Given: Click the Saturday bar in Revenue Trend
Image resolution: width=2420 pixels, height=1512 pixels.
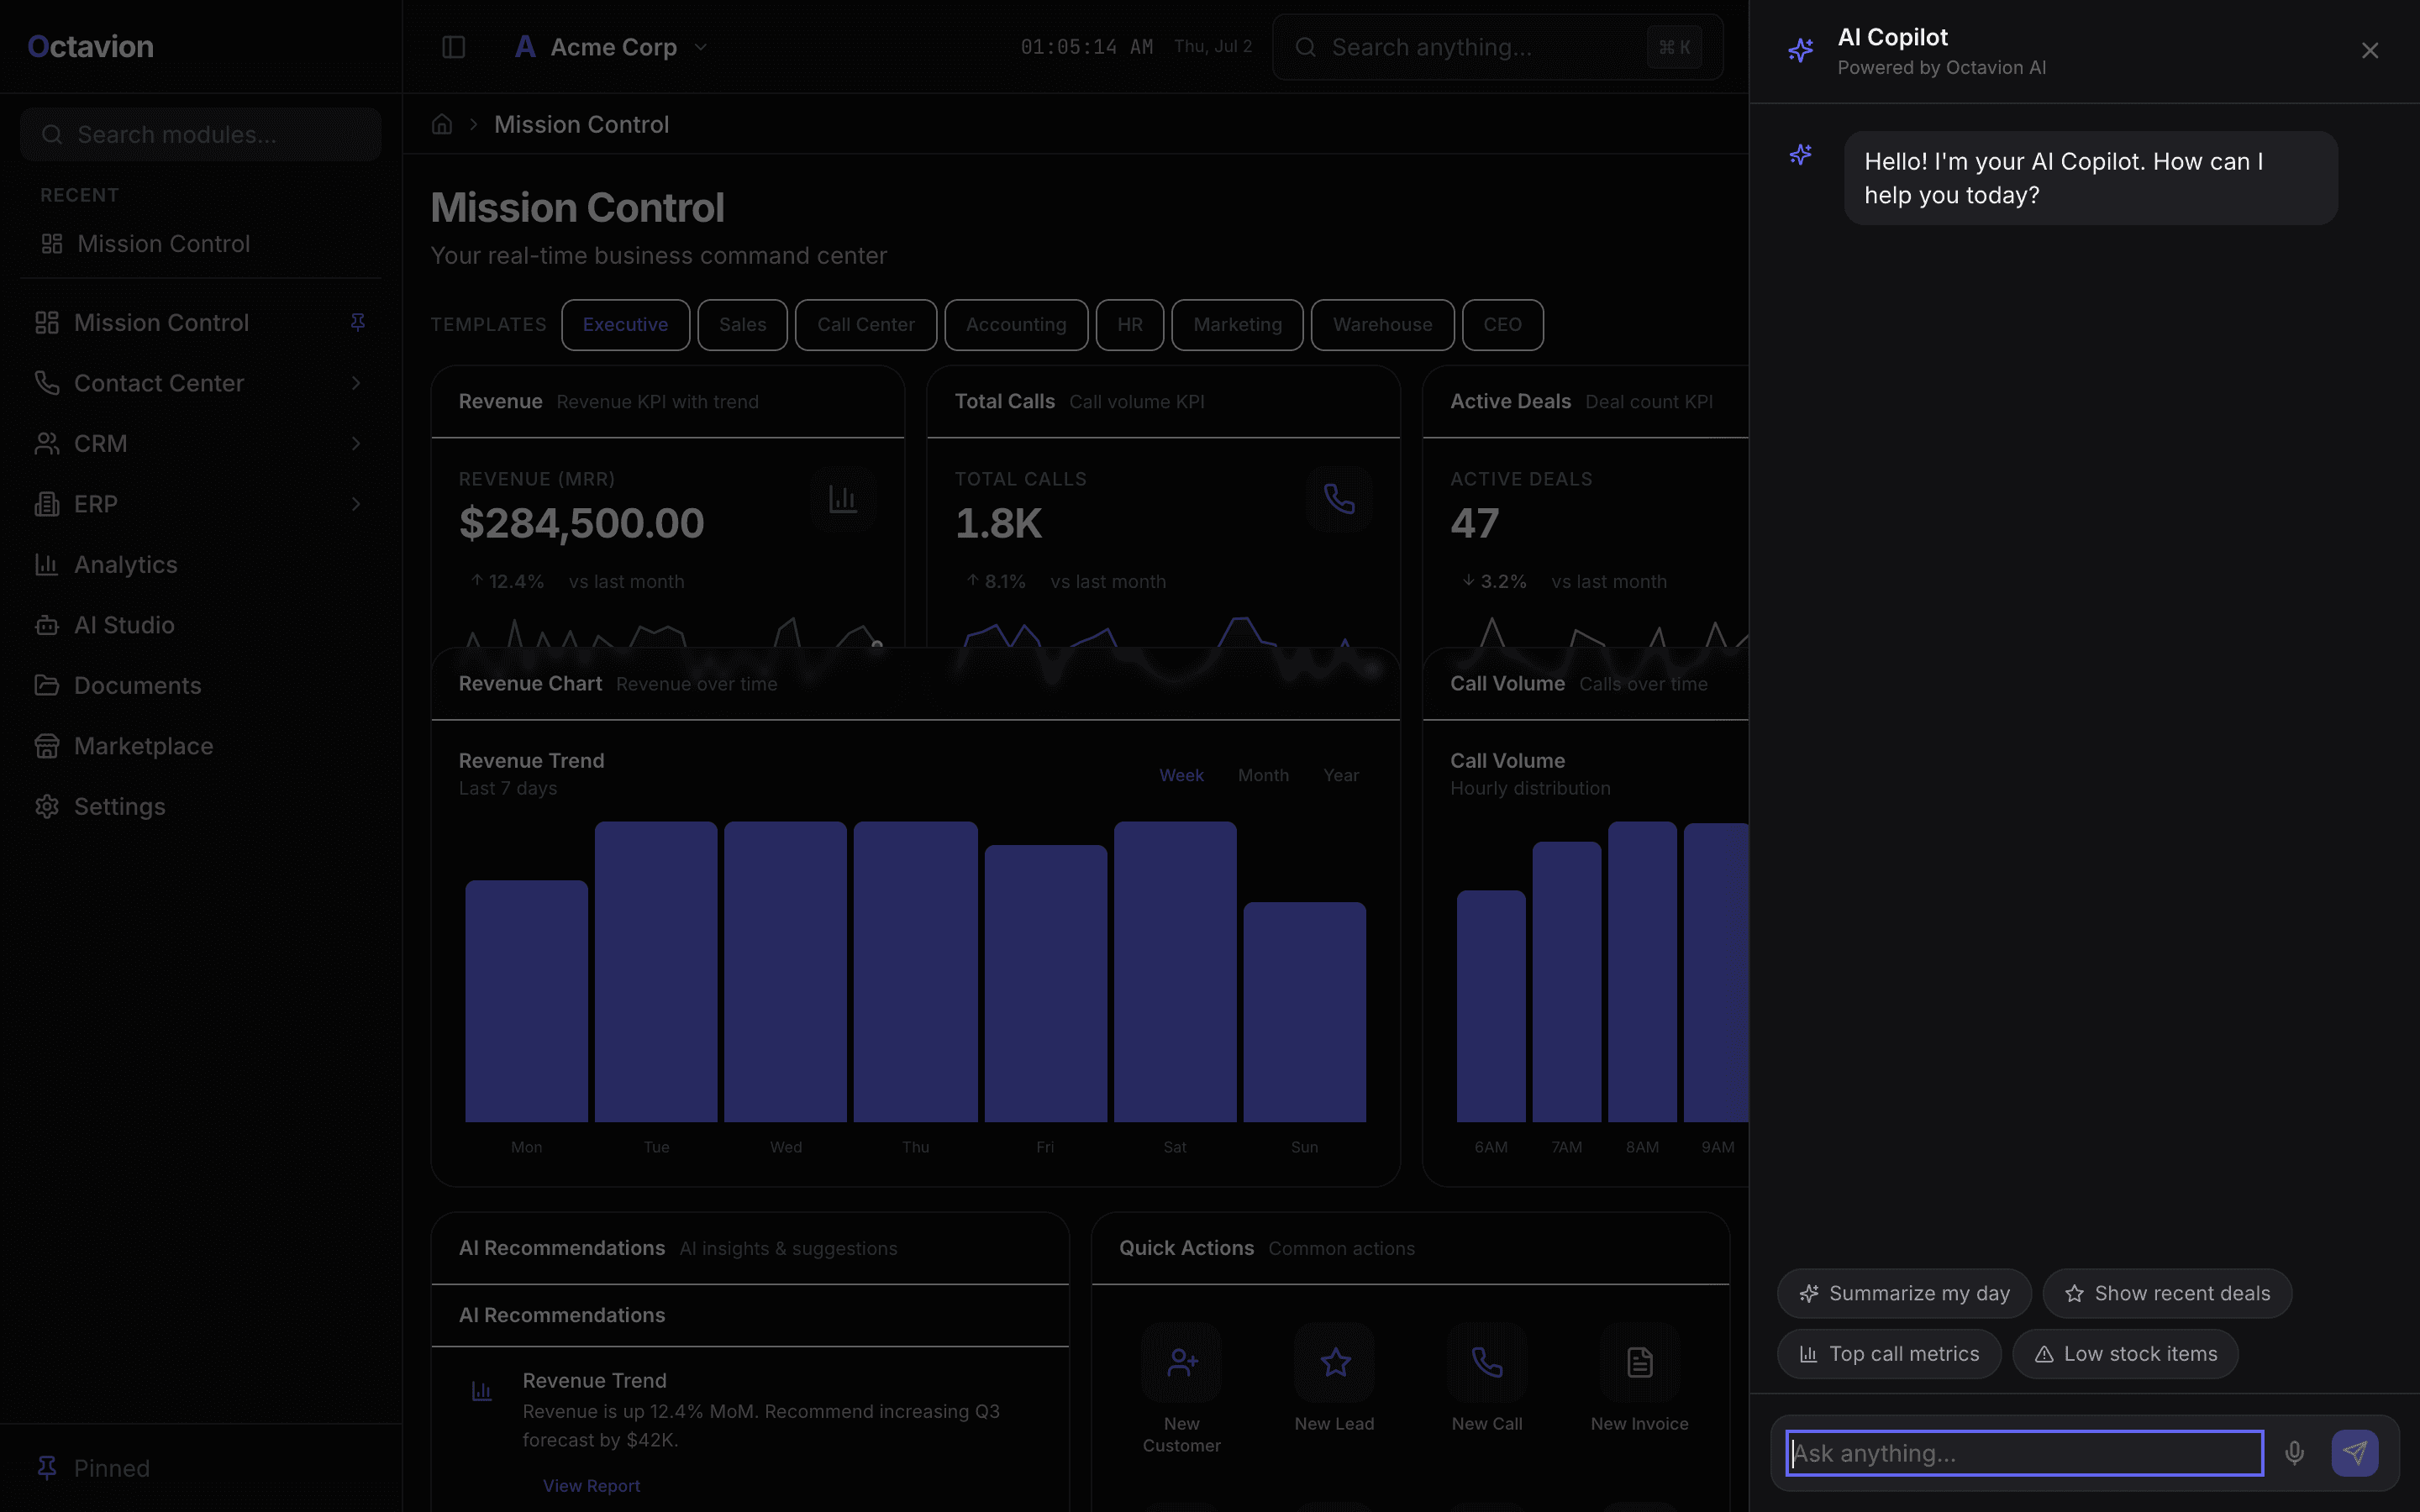Looking at the screenshot, I should click(x=1175, y=971).
